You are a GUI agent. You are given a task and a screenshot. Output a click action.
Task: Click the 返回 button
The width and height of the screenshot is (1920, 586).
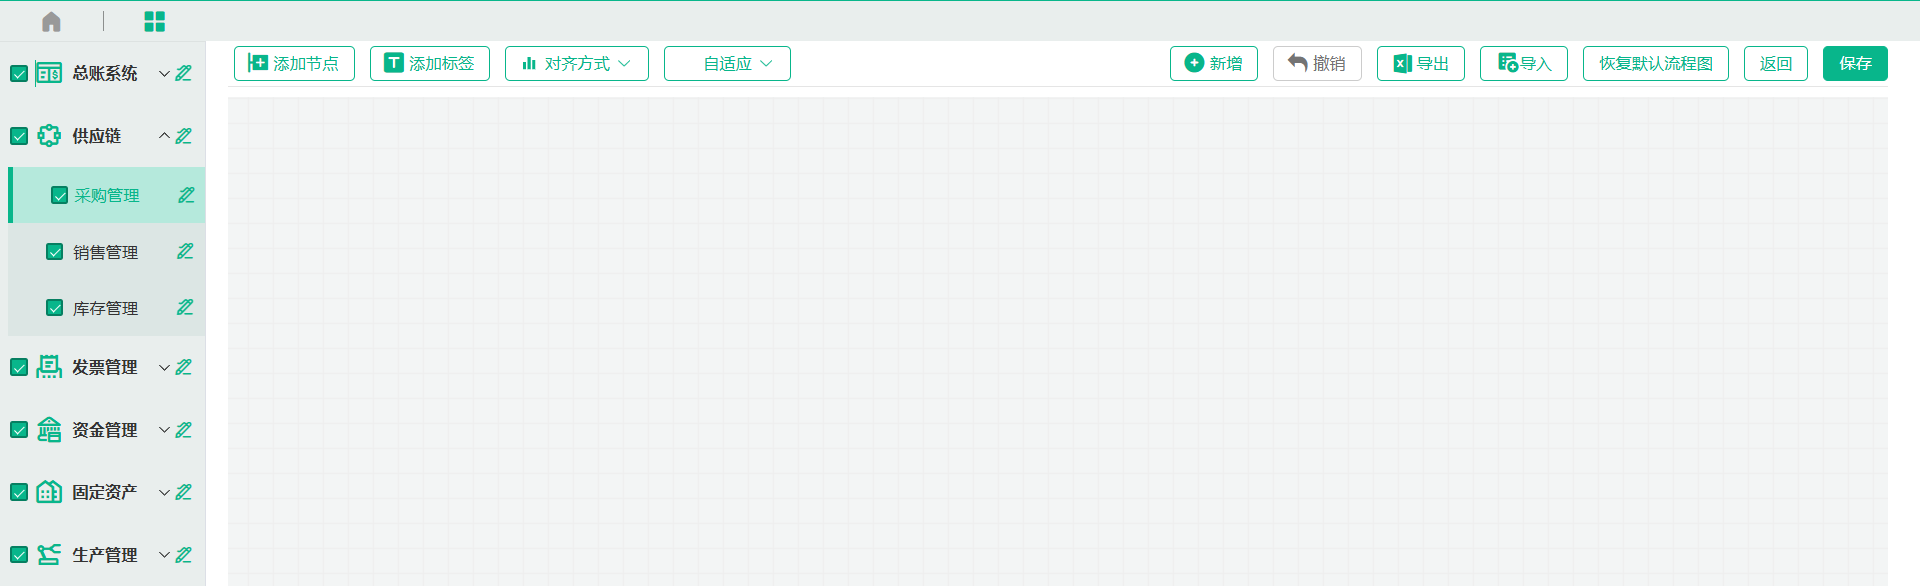pyautogui.click(x=1776, y=63)
